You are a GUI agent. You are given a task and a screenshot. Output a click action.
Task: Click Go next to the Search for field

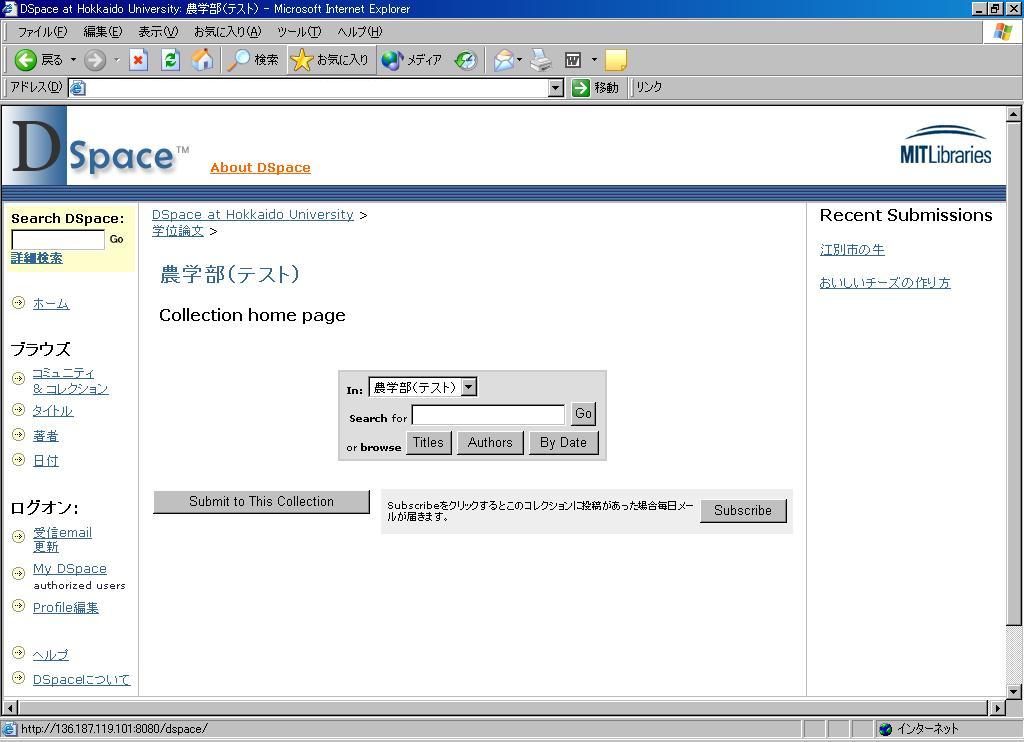point(583,413)
